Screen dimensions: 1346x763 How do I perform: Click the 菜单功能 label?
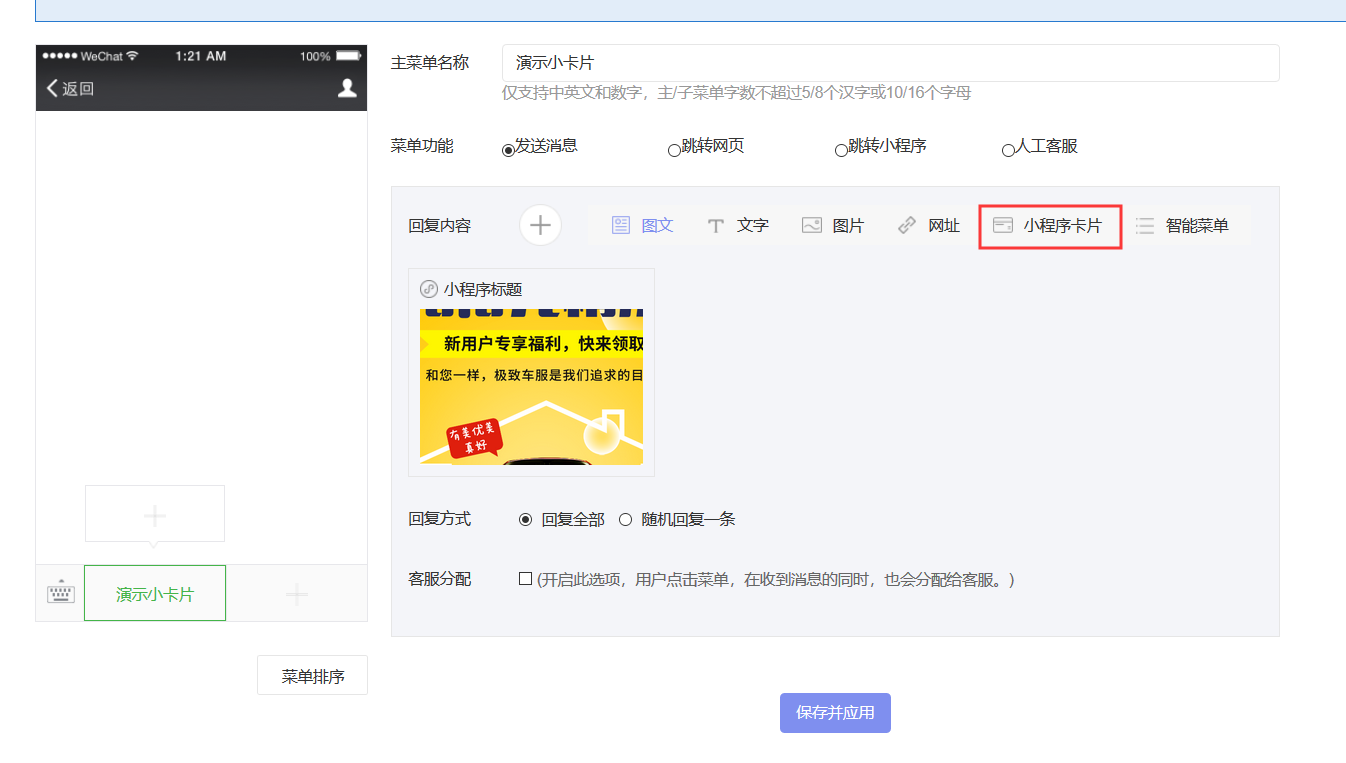pyautogui.click(x=421, y=146)
